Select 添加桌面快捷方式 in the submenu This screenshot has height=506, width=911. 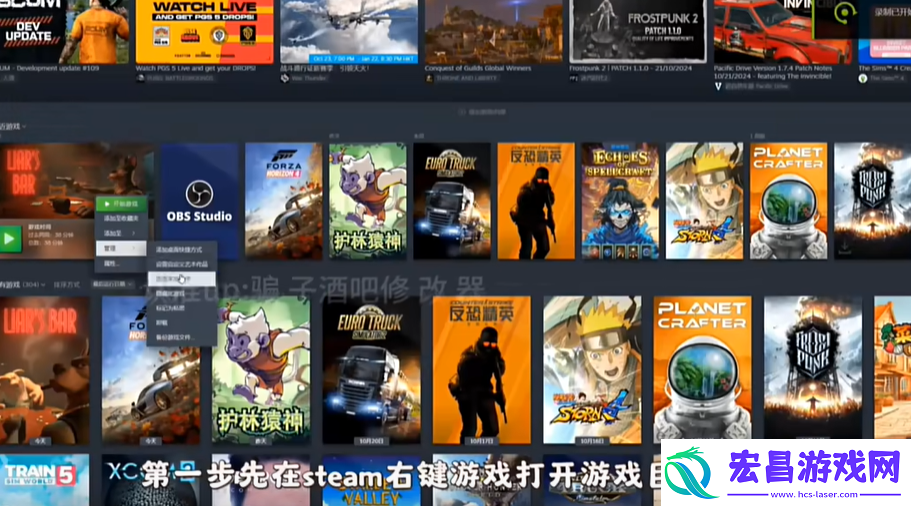pyautogui.click(x=181, y=249)
